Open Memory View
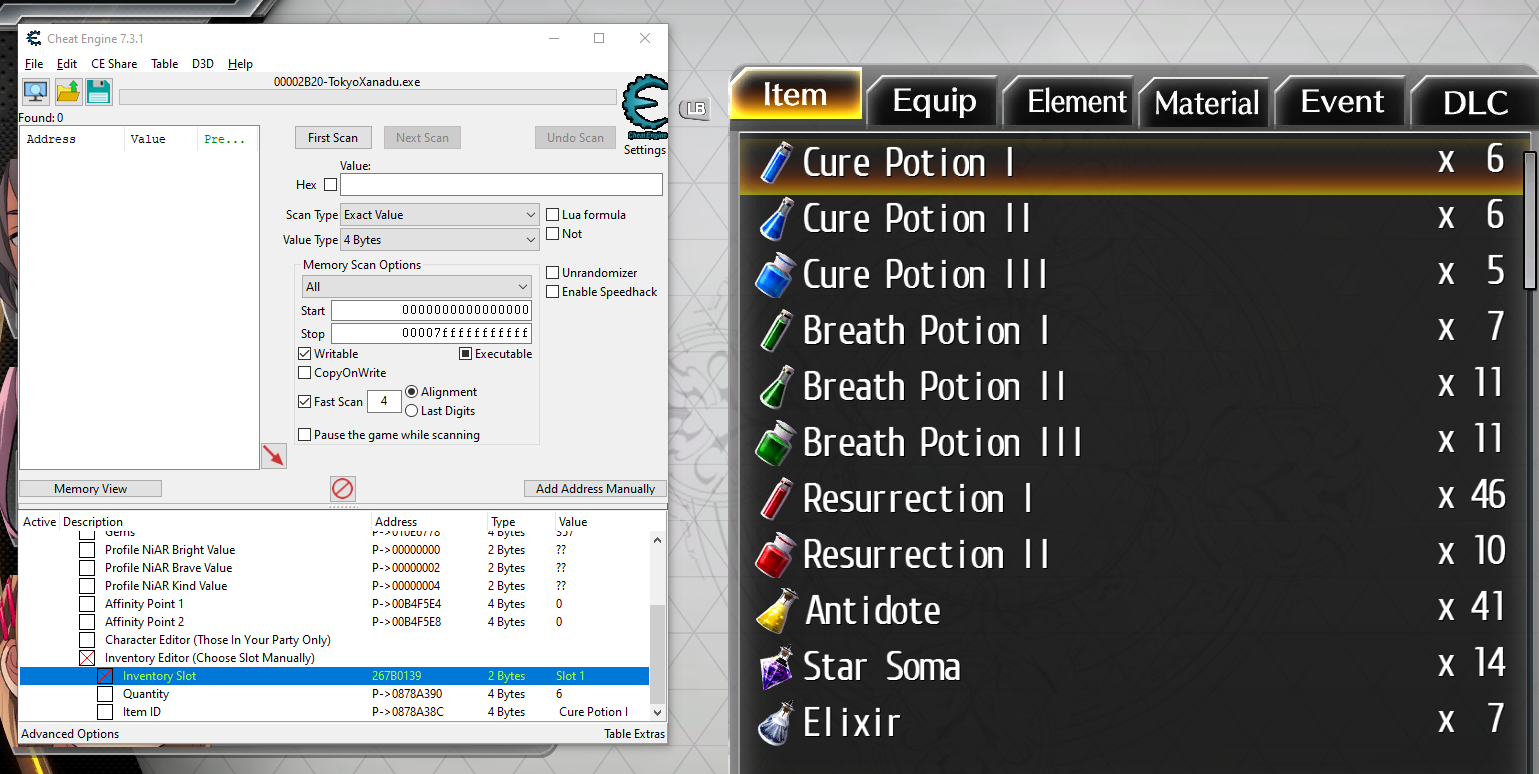 click(x=90, y=489)
